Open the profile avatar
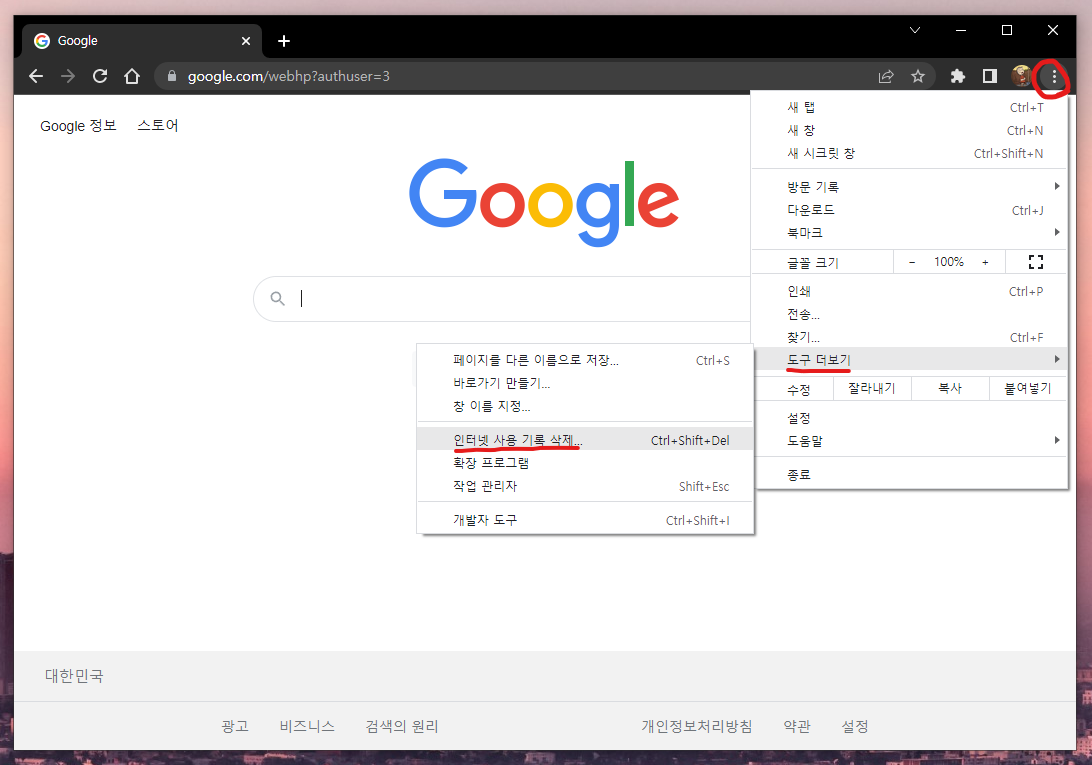The image size is (1092, 765). pyautogui.click(x=1022, y=76)
